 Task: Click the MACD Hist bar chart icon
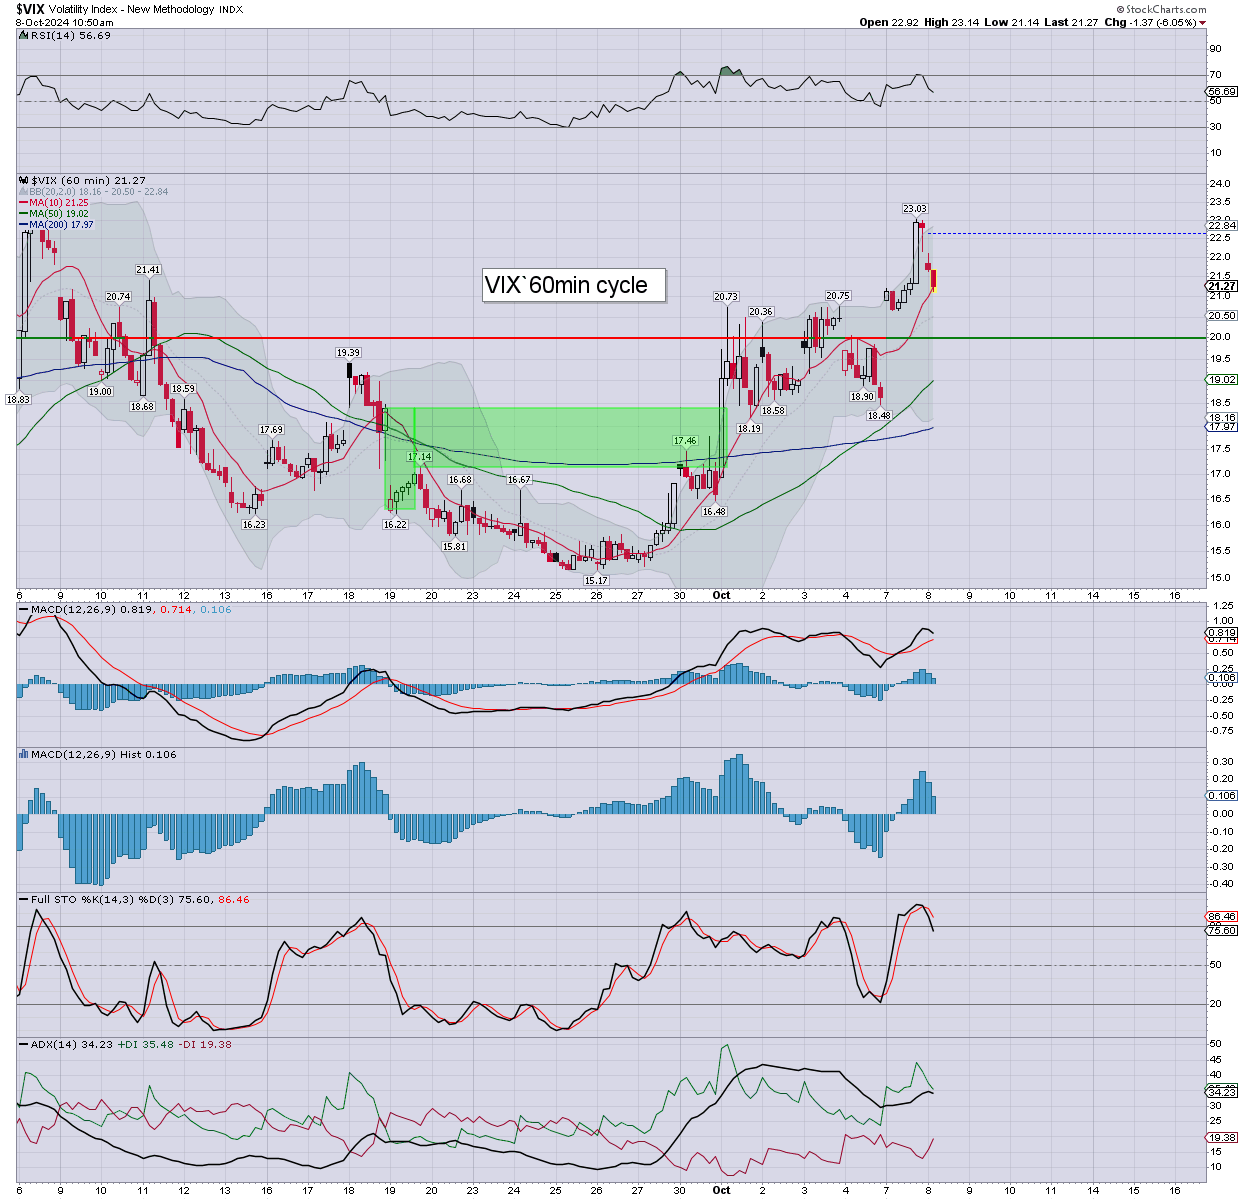click(x=23, y=755)
